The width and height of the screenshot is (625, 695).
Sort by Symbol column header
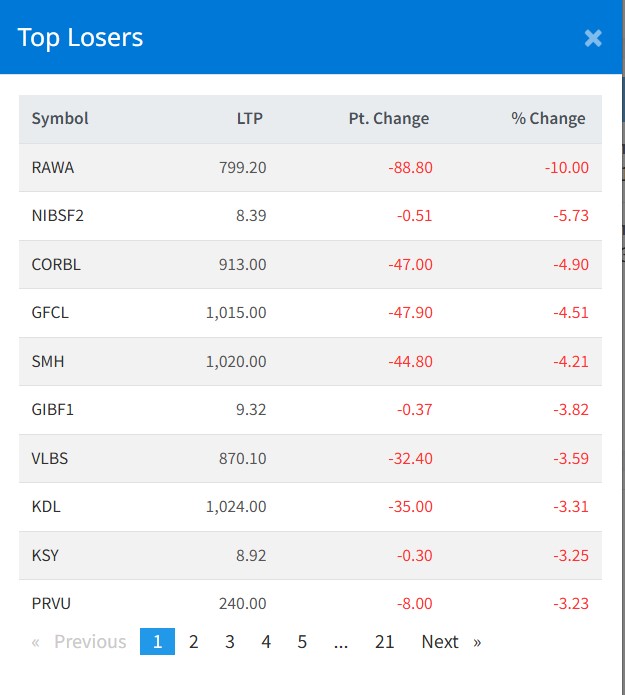point(60,119)
